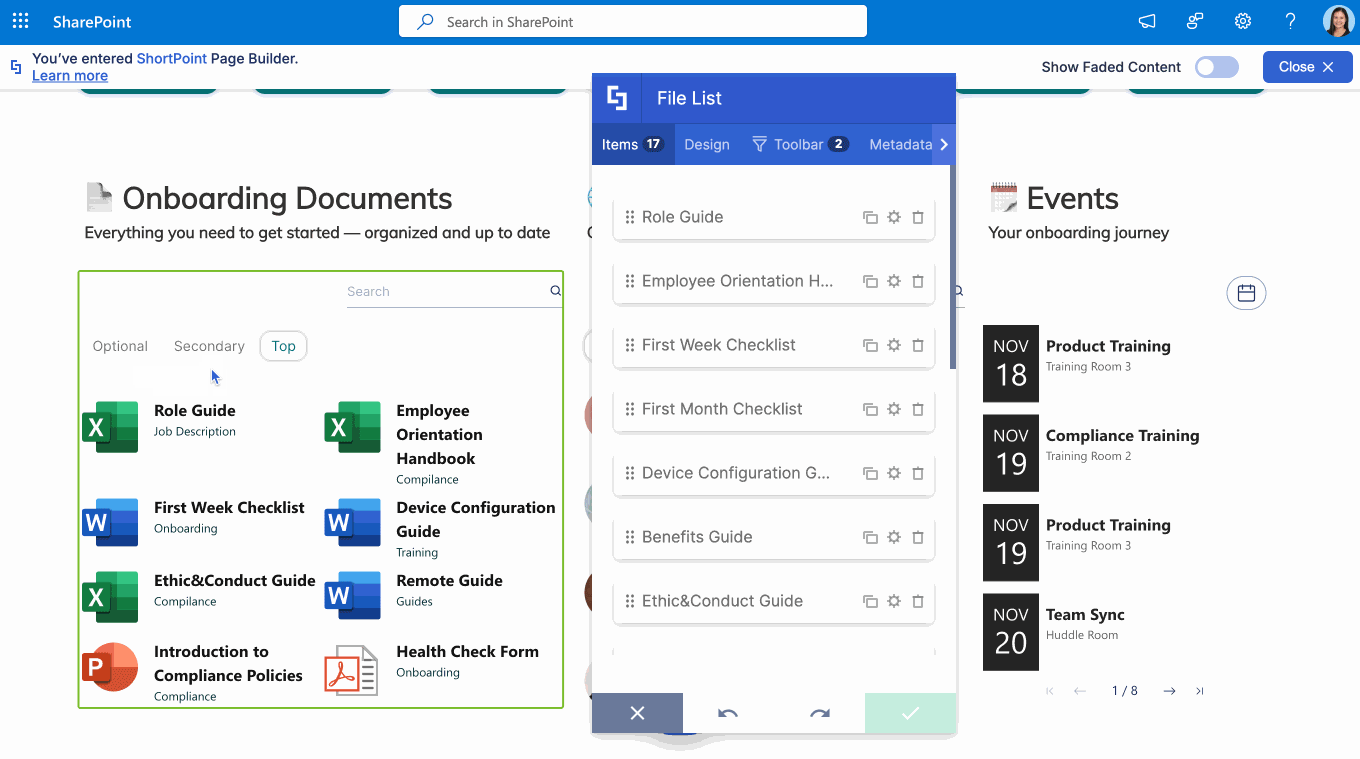Jump to last events page
The height and width of the screenshot is (759, 1360).
coord(1200,691)
